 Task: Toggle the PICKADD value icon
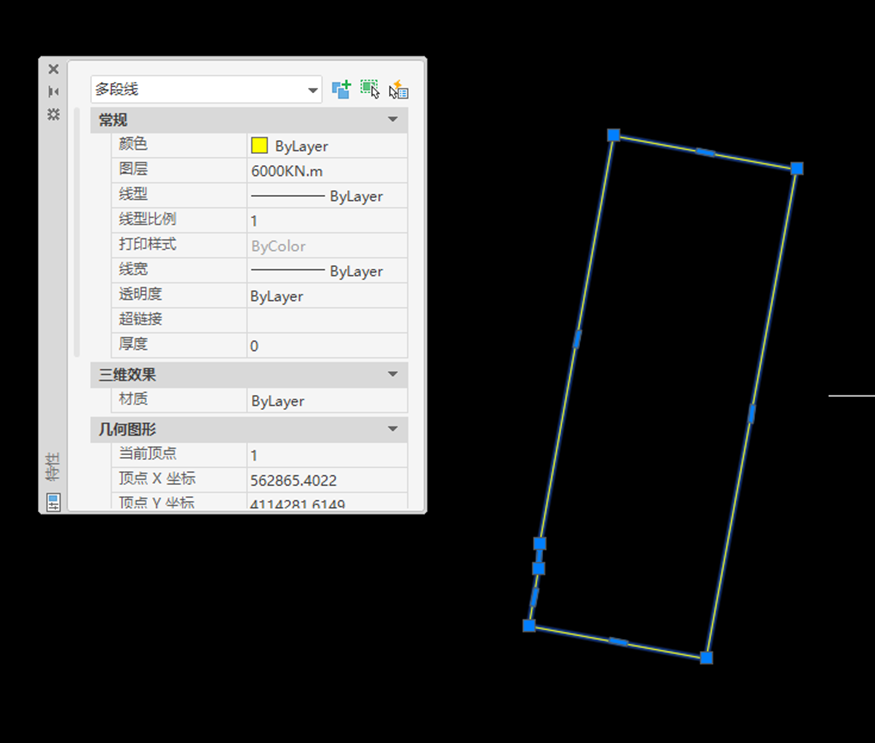click(x=342, y=89)
